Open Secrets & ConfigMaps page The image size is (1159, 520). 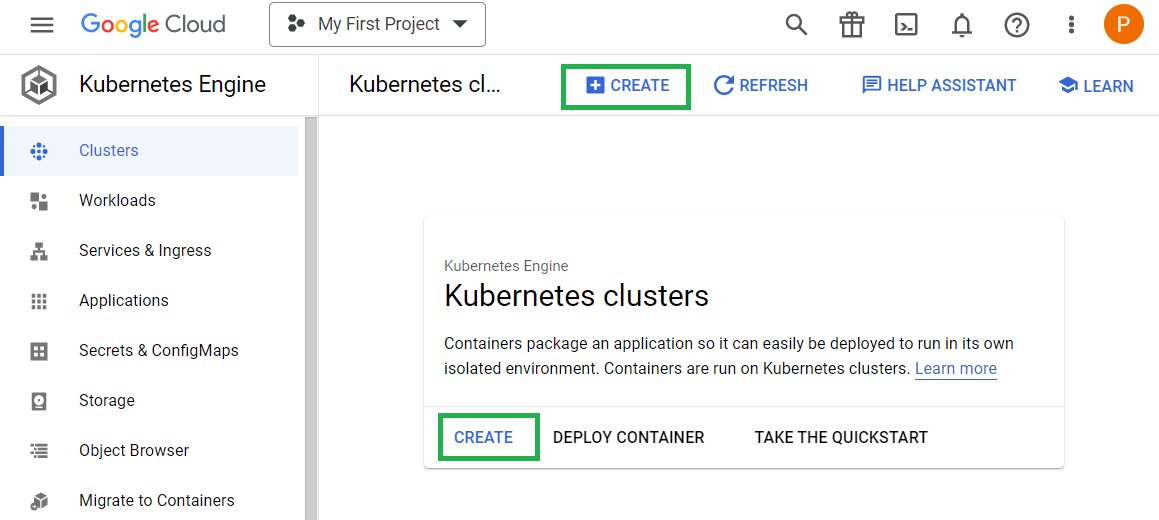(x=151, y=351)
